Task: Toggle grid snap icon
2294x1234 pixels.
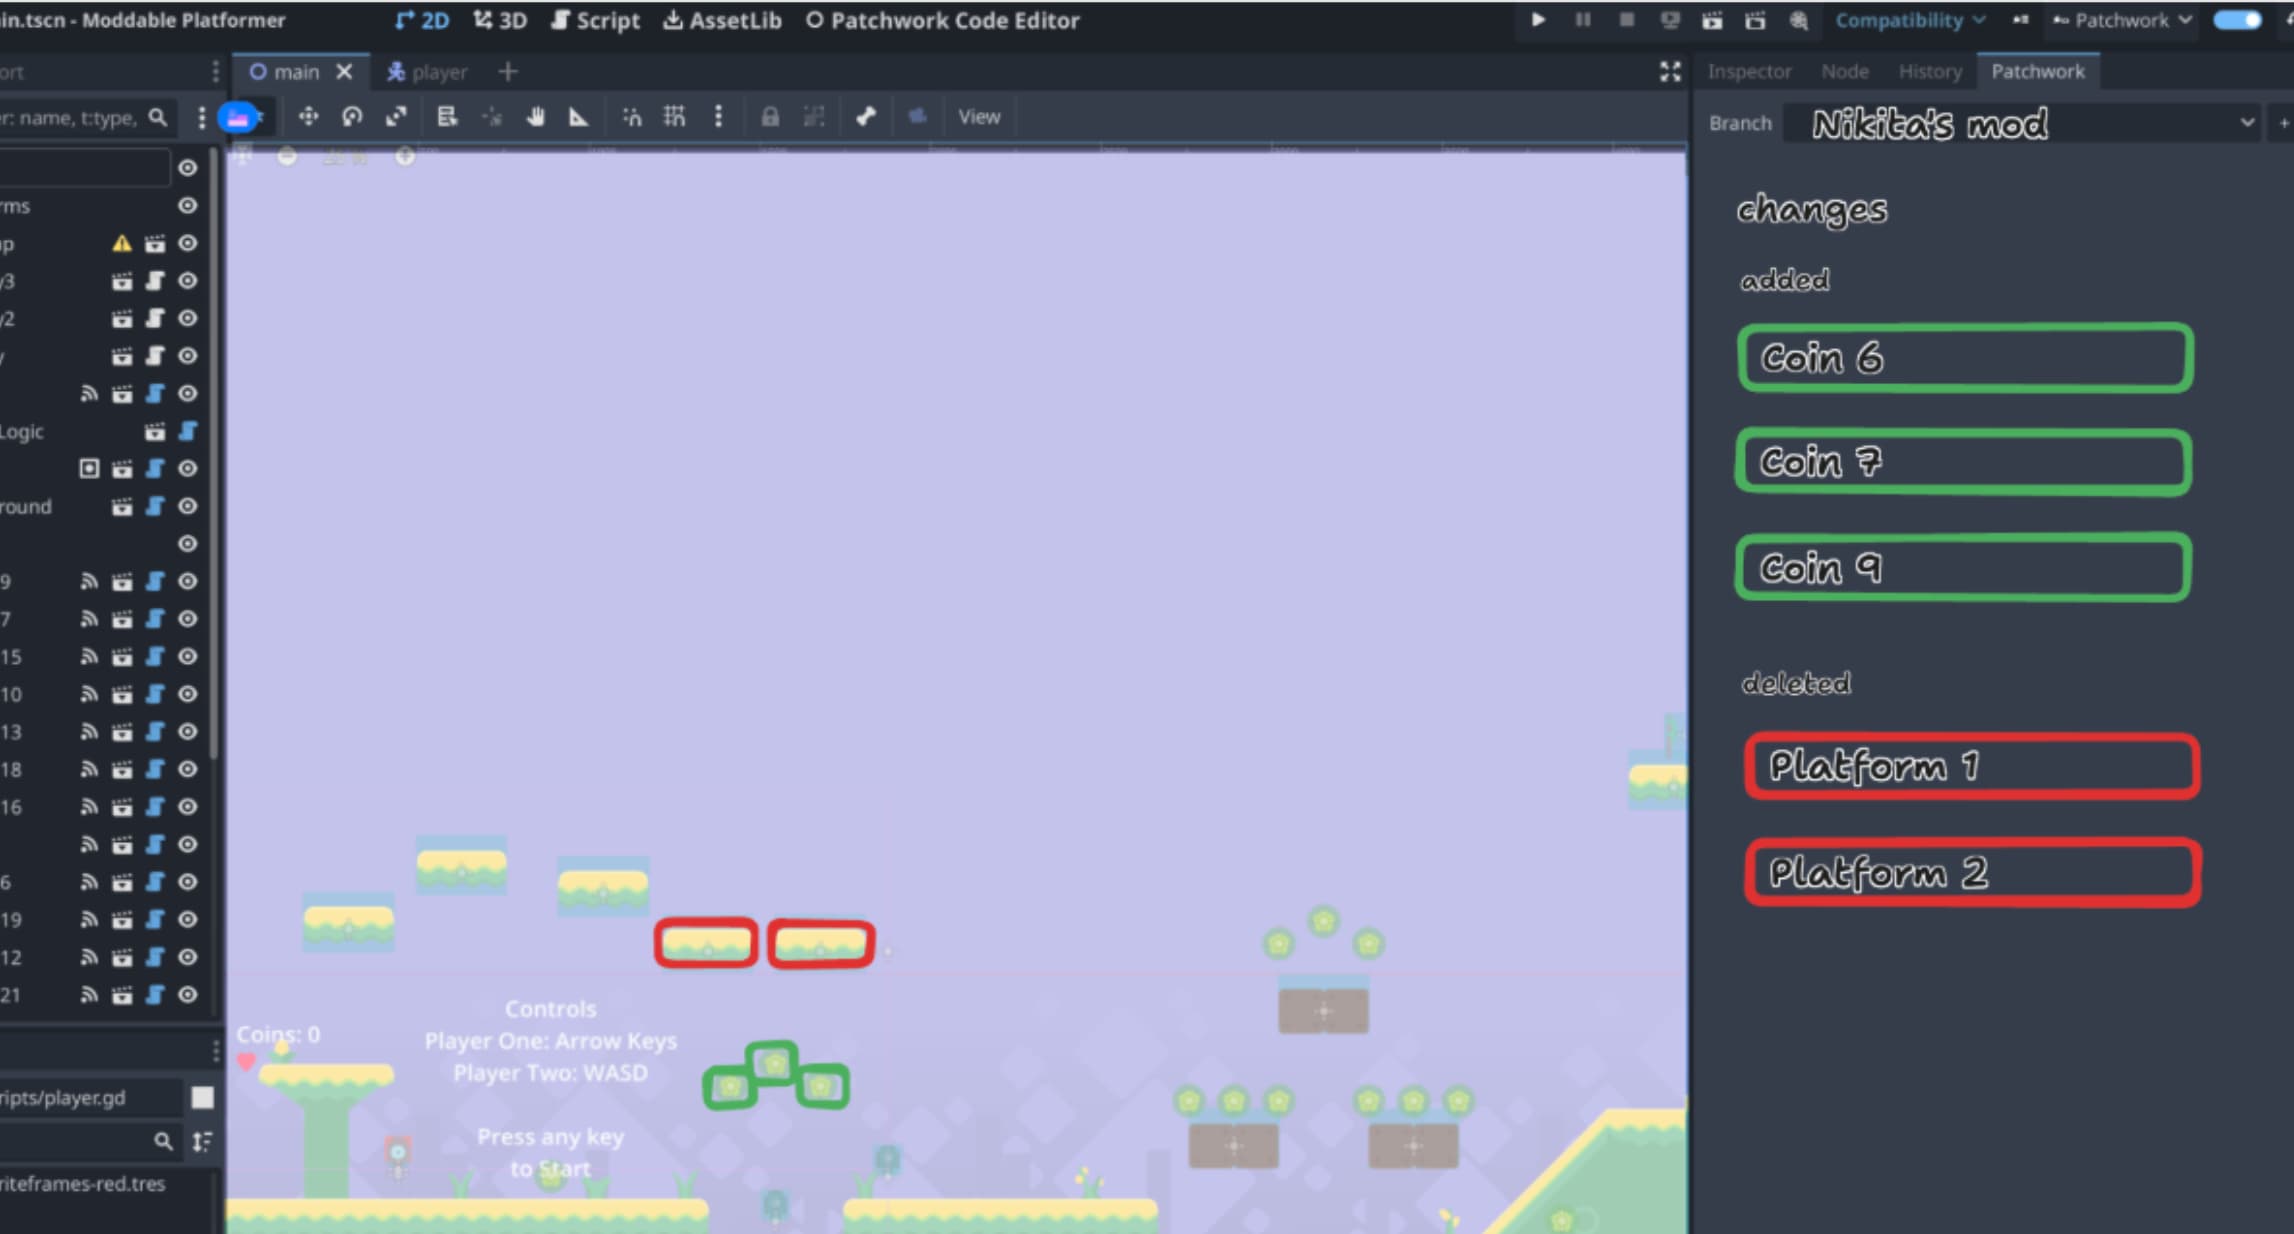Action: coord(675,117)
